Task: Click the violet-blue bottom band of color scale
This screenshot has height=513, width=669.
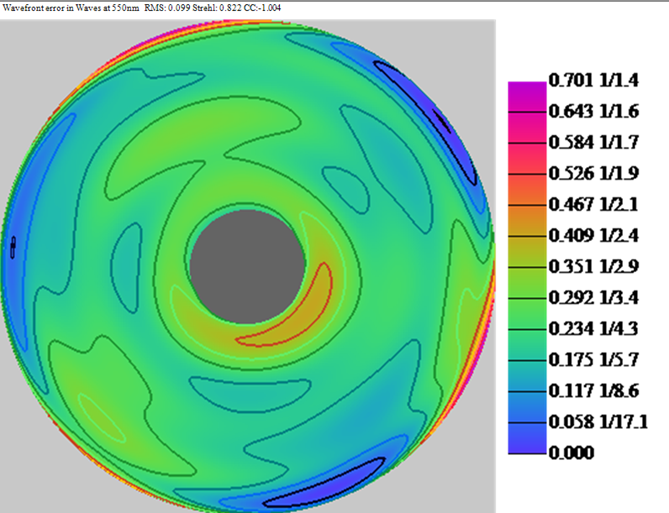Action: [x=527, y=438]
